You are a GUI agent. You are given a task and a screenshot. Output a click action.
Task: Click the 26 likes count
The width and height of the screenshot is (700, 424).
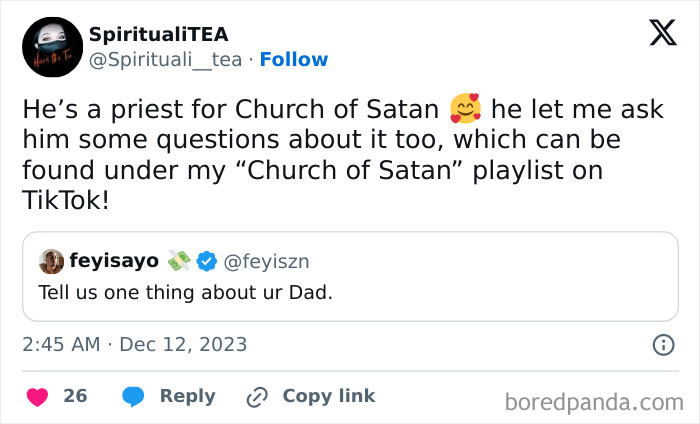coord(75,396)
